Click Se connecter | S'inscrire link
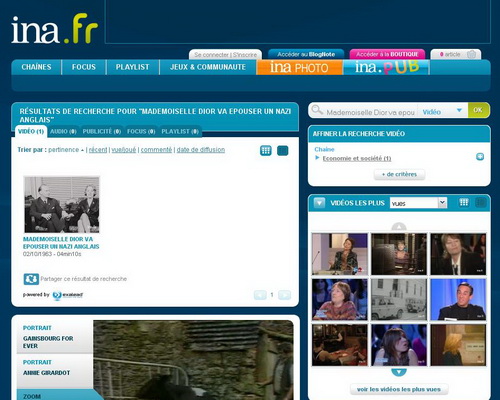 pyautogui.click(x=226, y=55)
